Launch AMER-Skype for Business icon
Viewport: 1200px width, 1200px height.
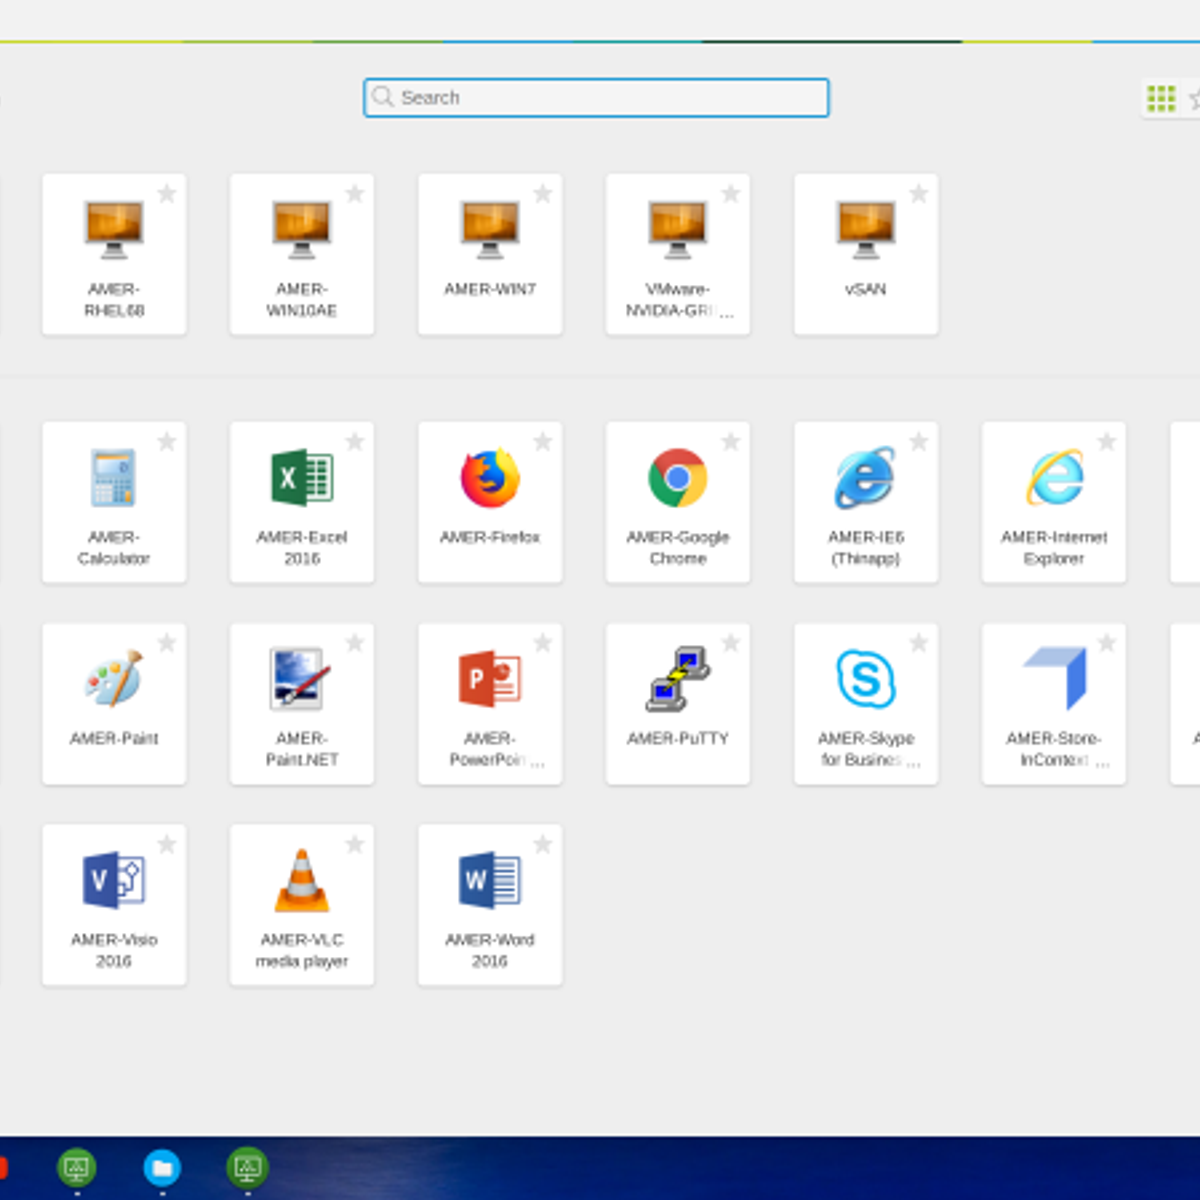(x=866, y=679)
